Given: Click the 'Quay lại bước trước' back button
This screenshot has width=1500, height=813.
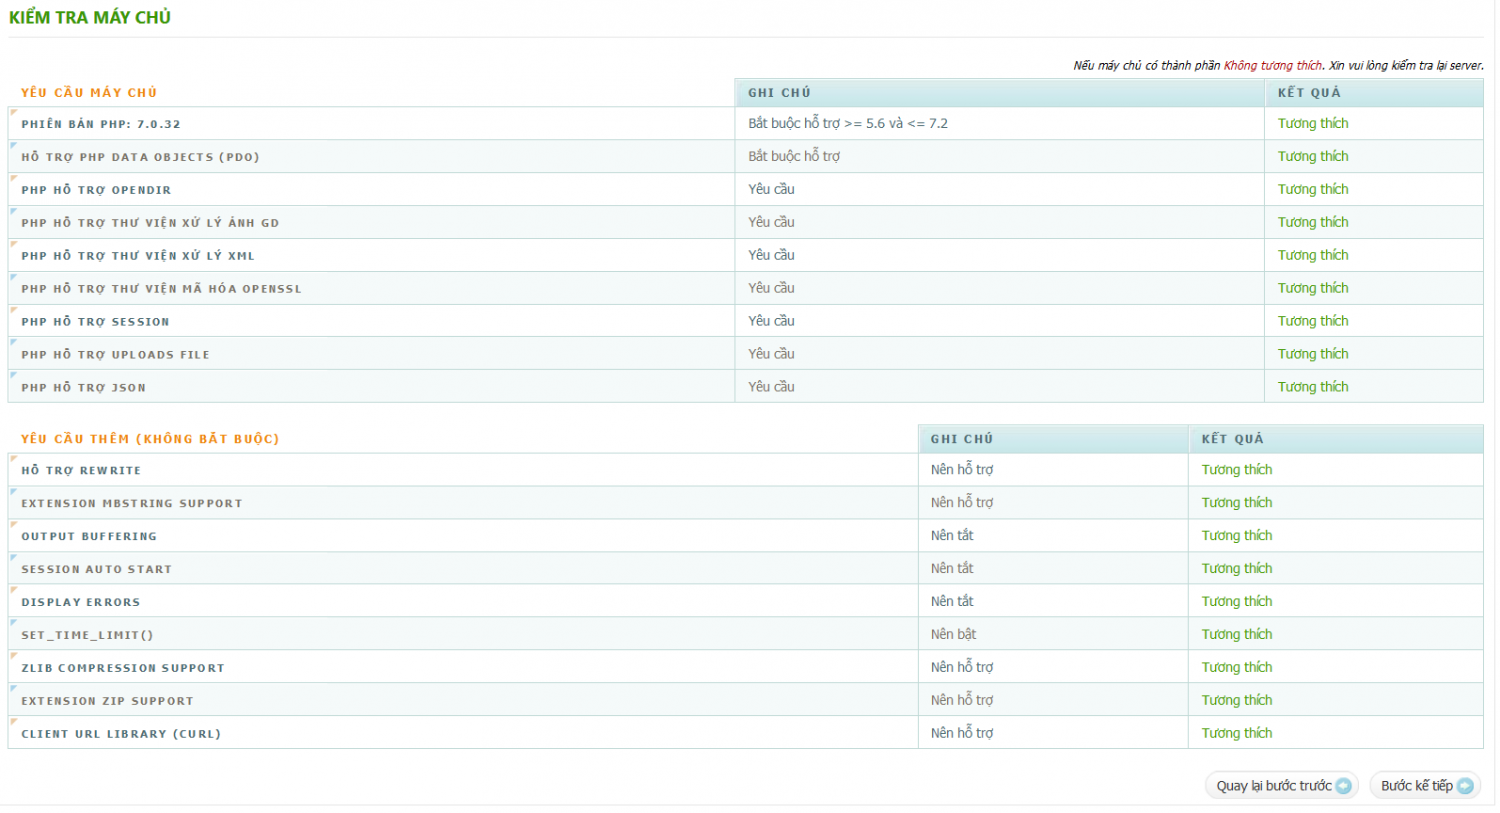Looking at the screenshot, I should click(1282, 786).
